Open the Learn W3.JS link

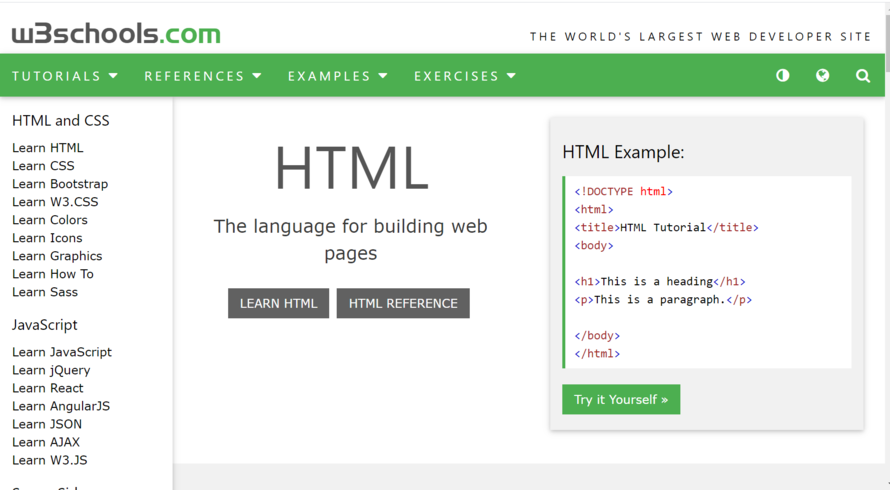50,460
